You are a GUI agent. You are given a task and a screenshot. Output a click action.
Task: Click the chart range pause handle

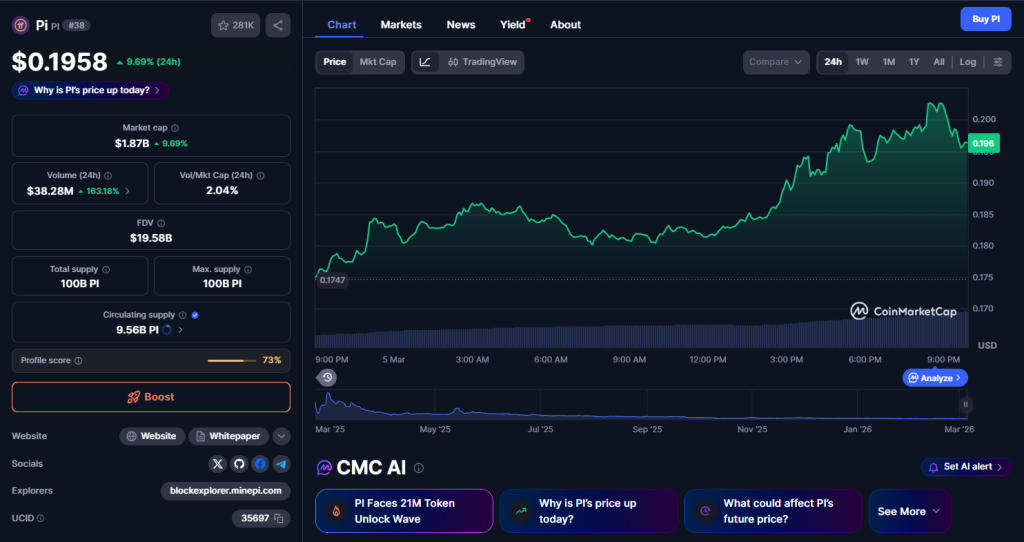(966, 405)
